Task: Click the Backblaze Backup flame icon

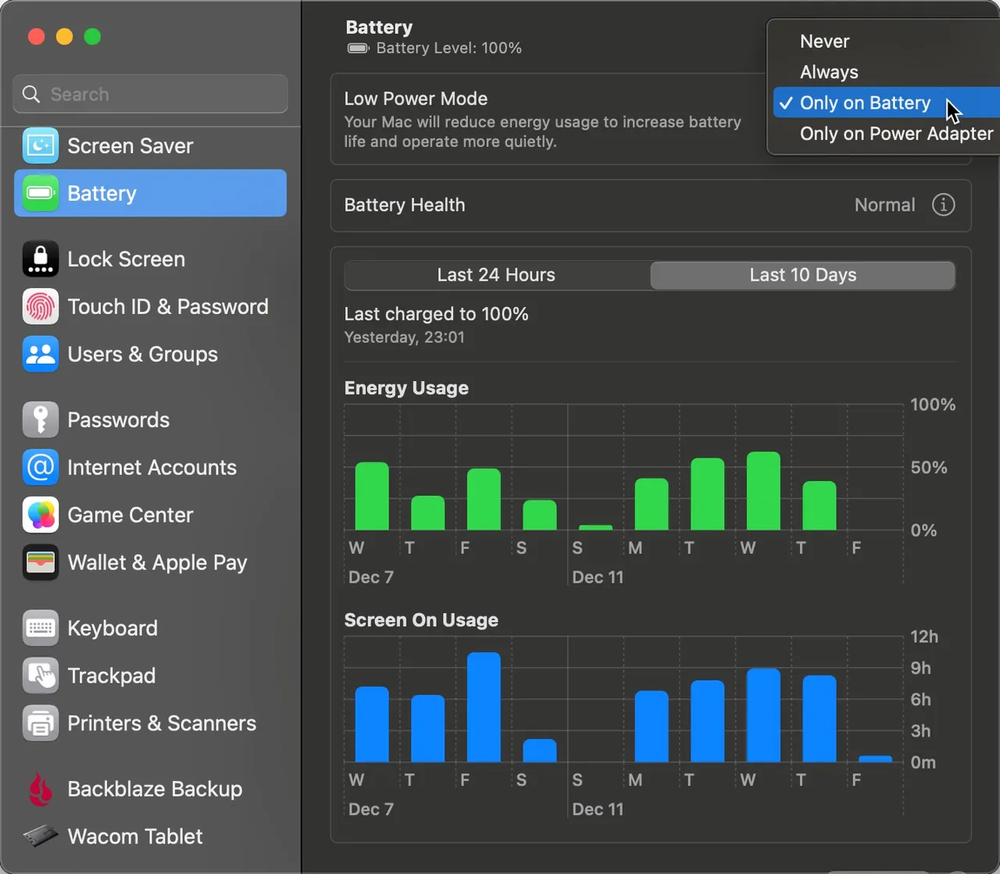Action: (41, 789)
